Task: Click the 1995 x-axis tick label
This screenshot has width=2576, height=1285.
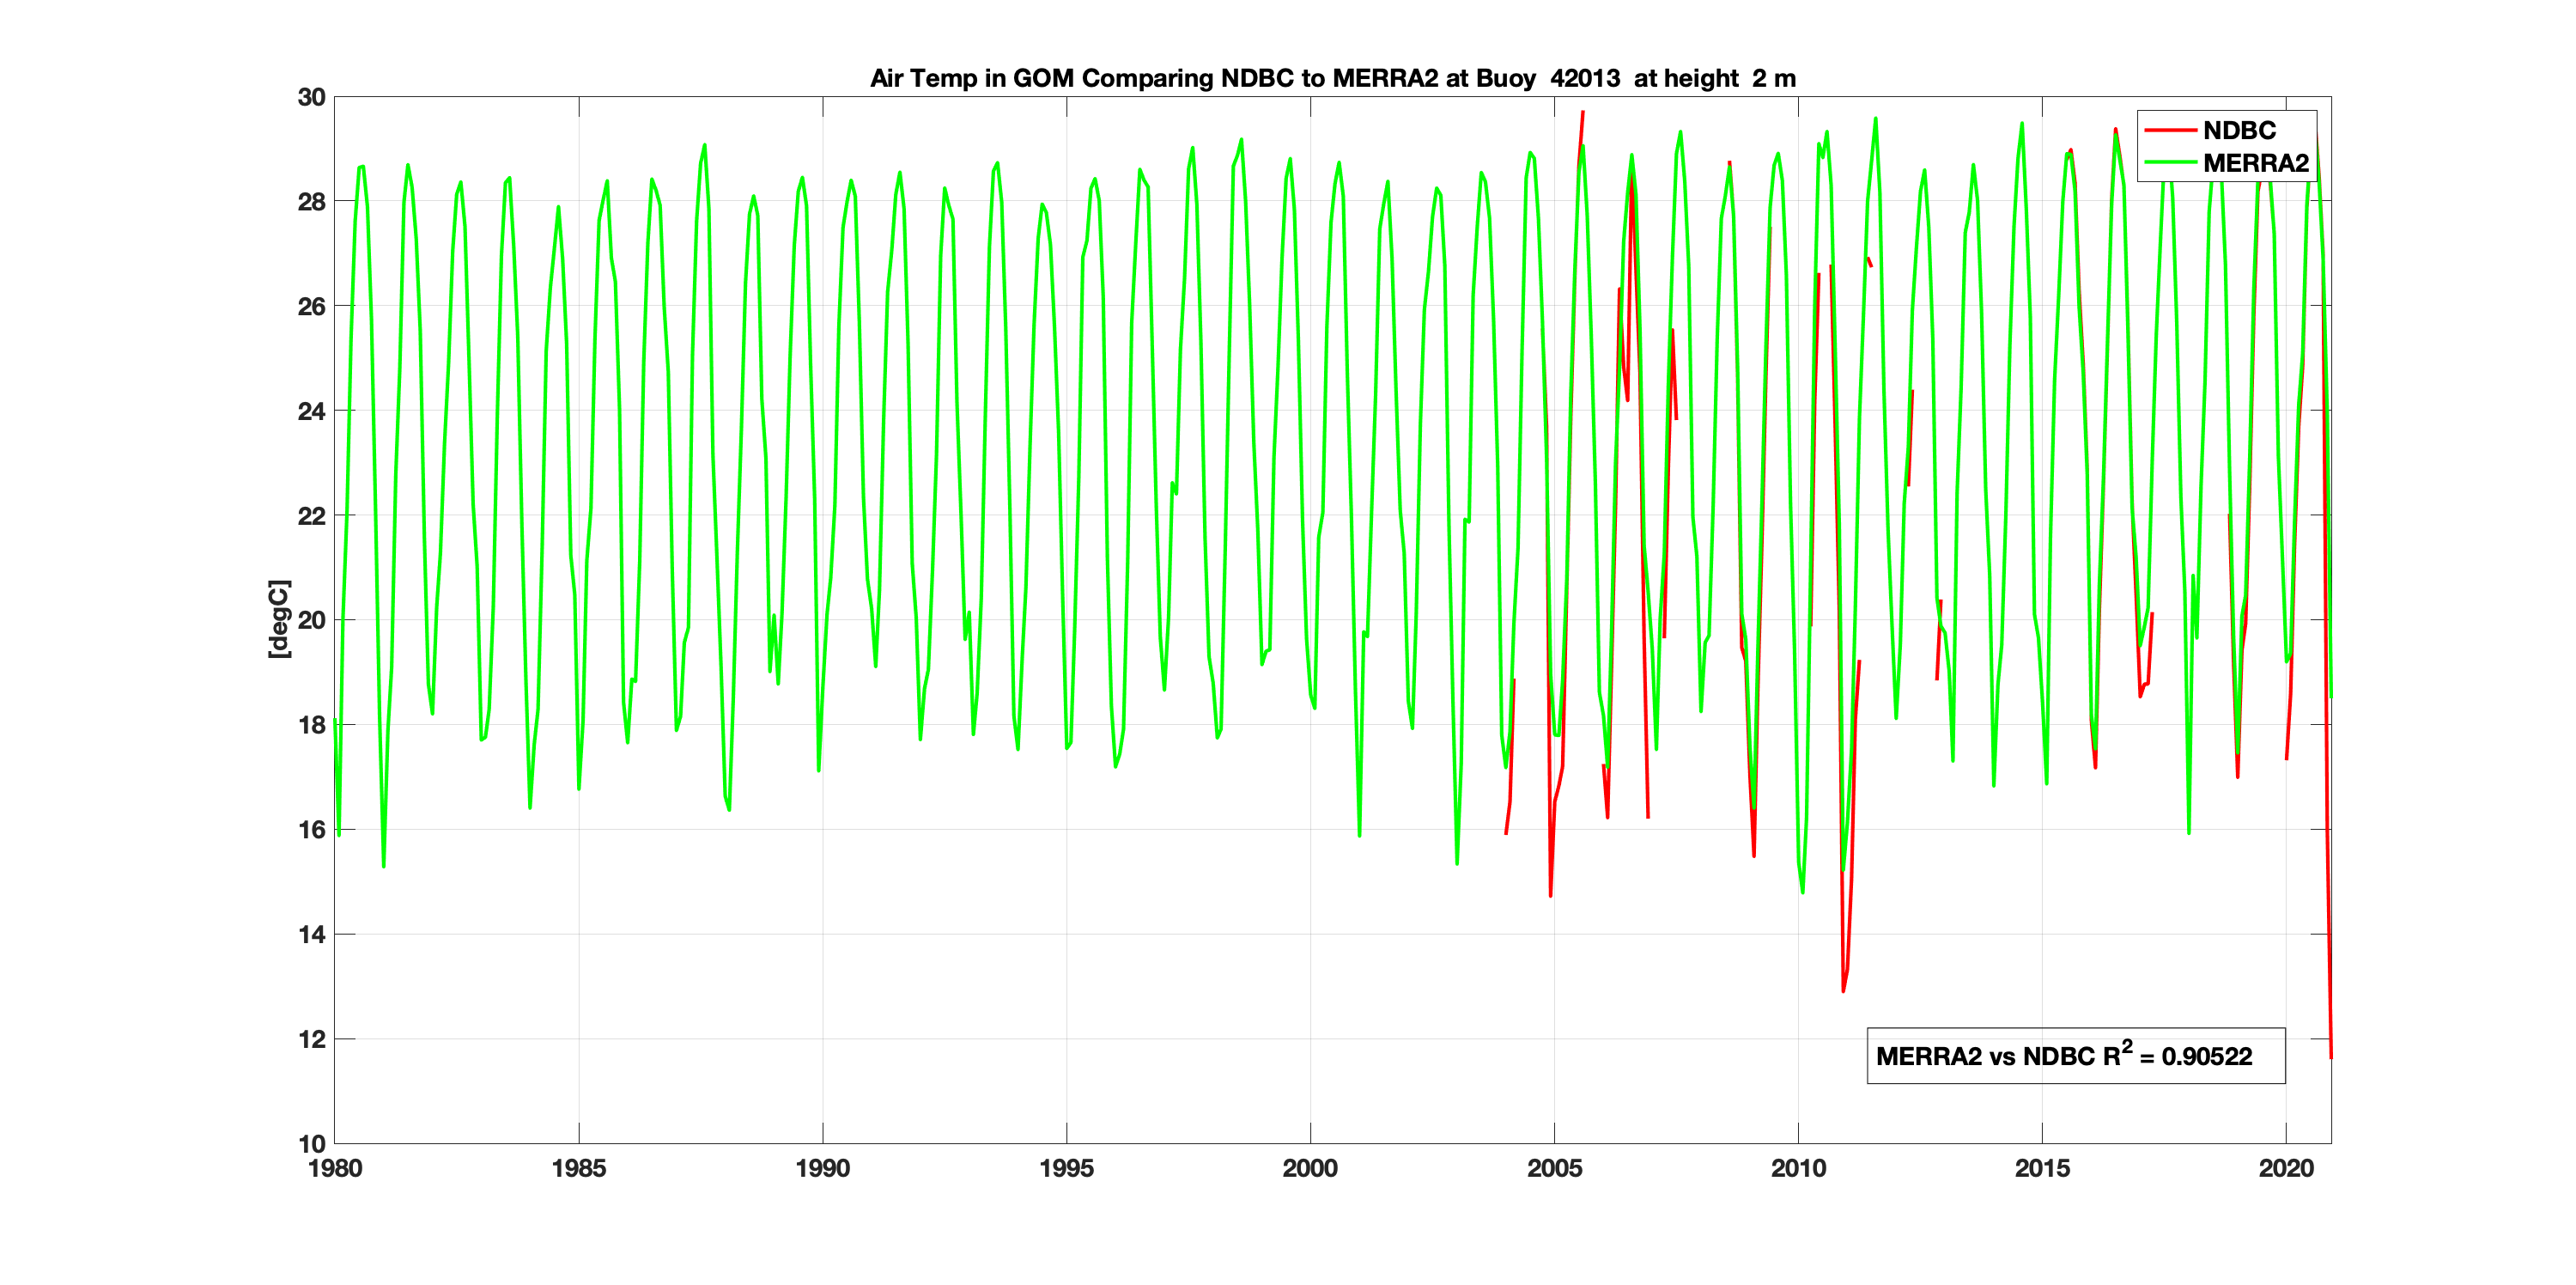Action: pyautogui.click(x=1066, y=1168)
